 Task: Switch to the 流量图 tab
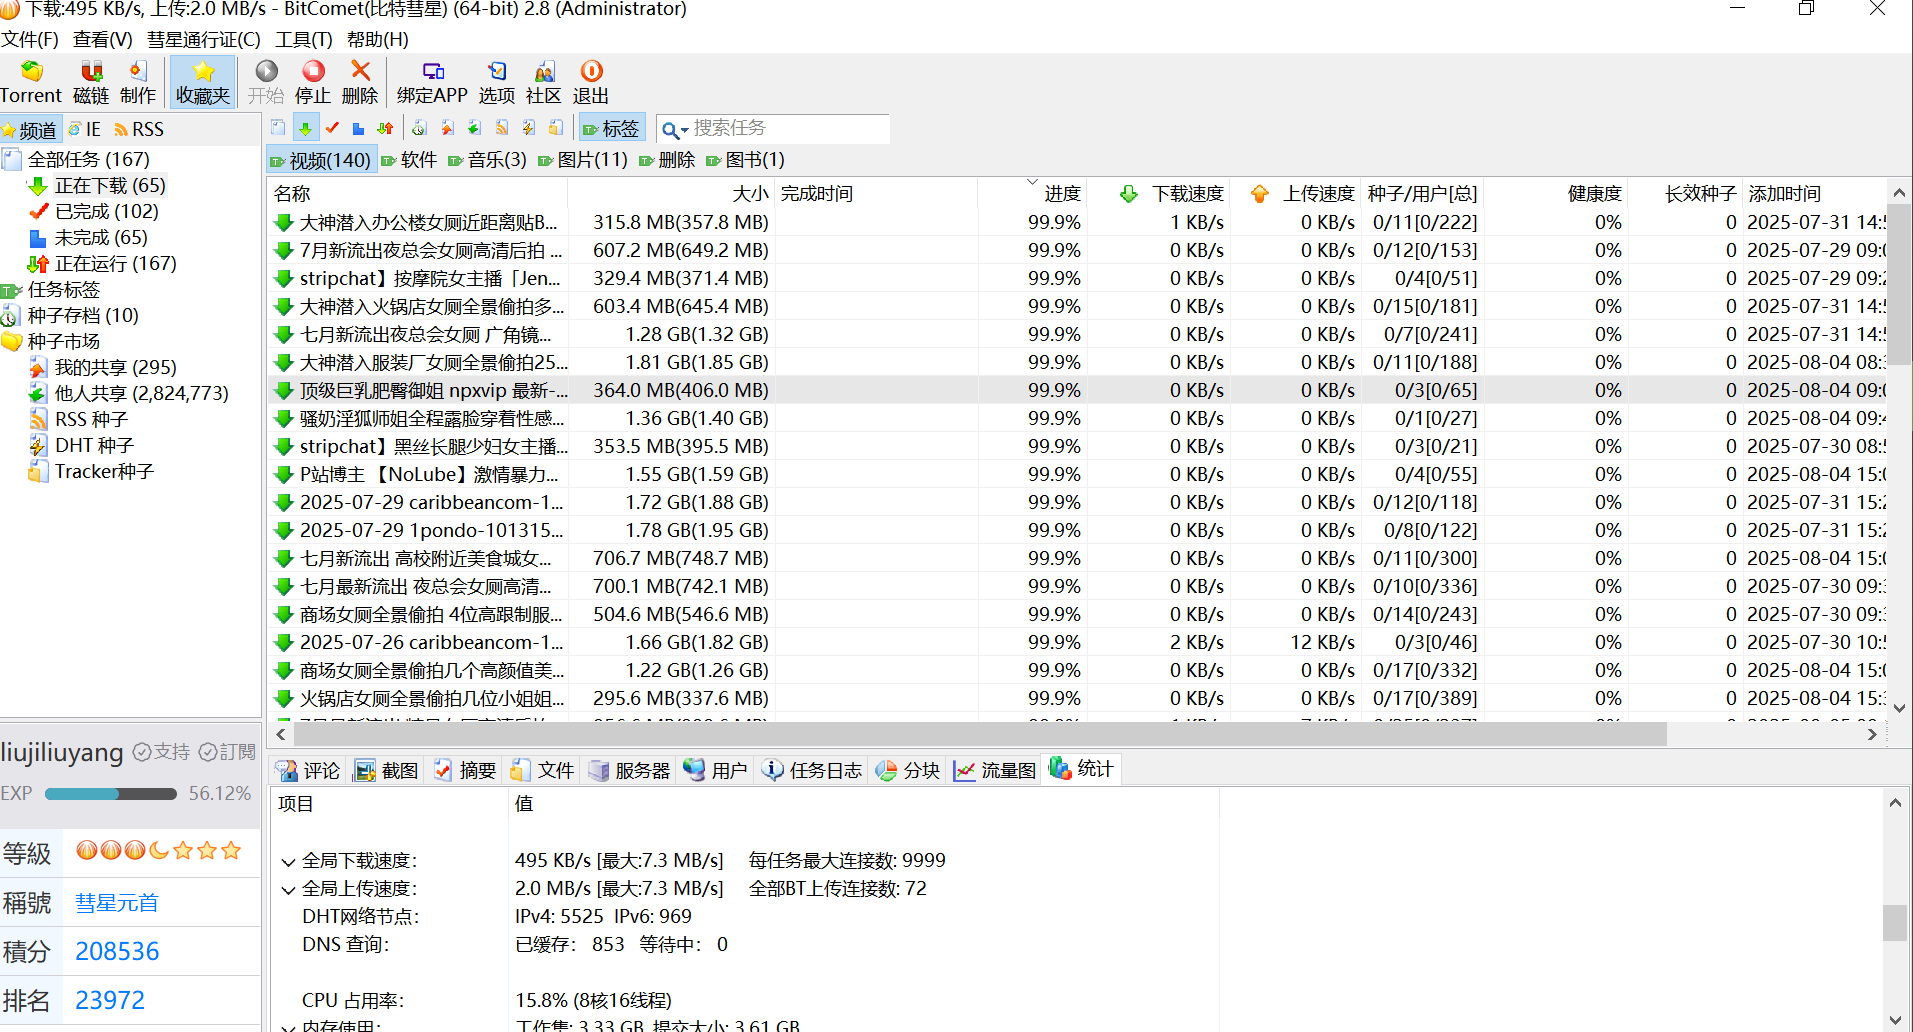[996, 770]
